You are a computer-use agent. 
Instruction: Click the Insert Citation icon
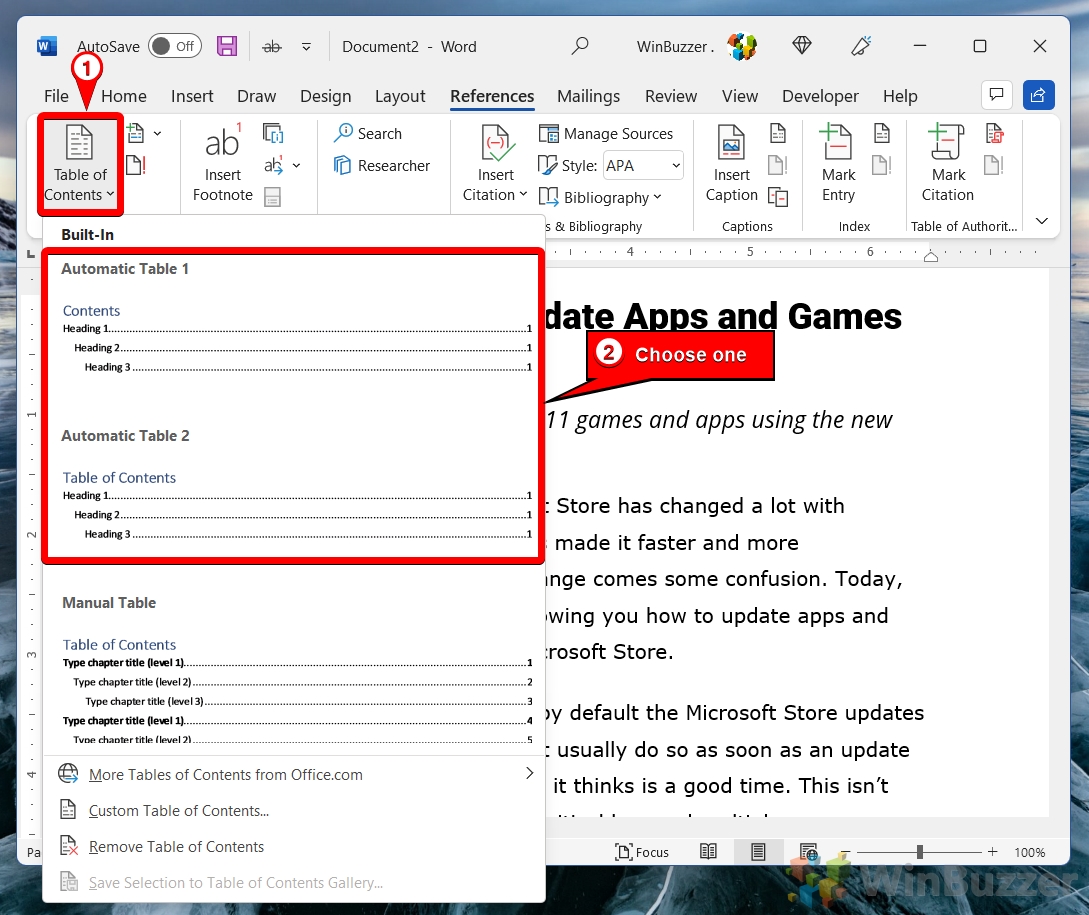(496, 146)
